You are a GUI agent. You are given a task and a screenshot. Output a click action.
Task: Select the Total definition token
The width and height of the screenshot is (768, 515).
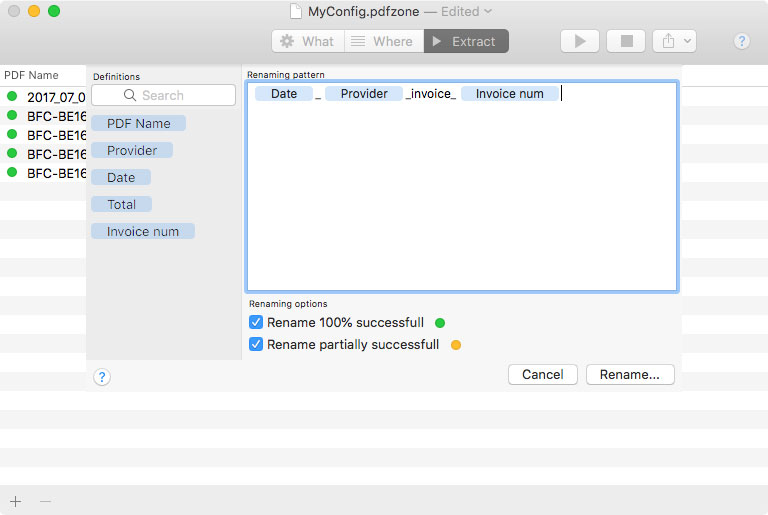click(121, 204)
